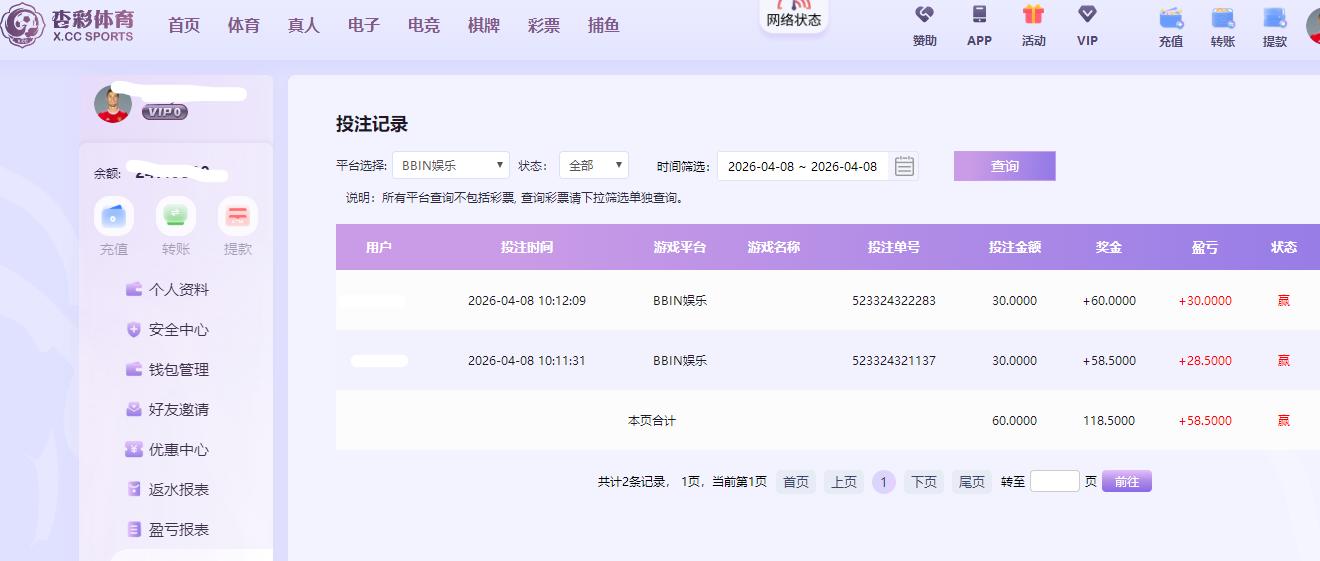Click the 118.5000 total prize value
The width and height of the screenshot is (1320, 561).
tap(1109, 421)
